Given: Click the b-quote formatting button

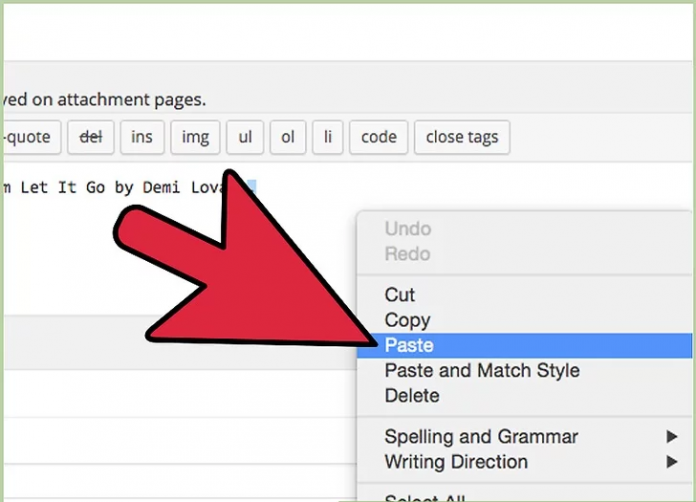Looking at the screenshot, I should pos(30,137).
